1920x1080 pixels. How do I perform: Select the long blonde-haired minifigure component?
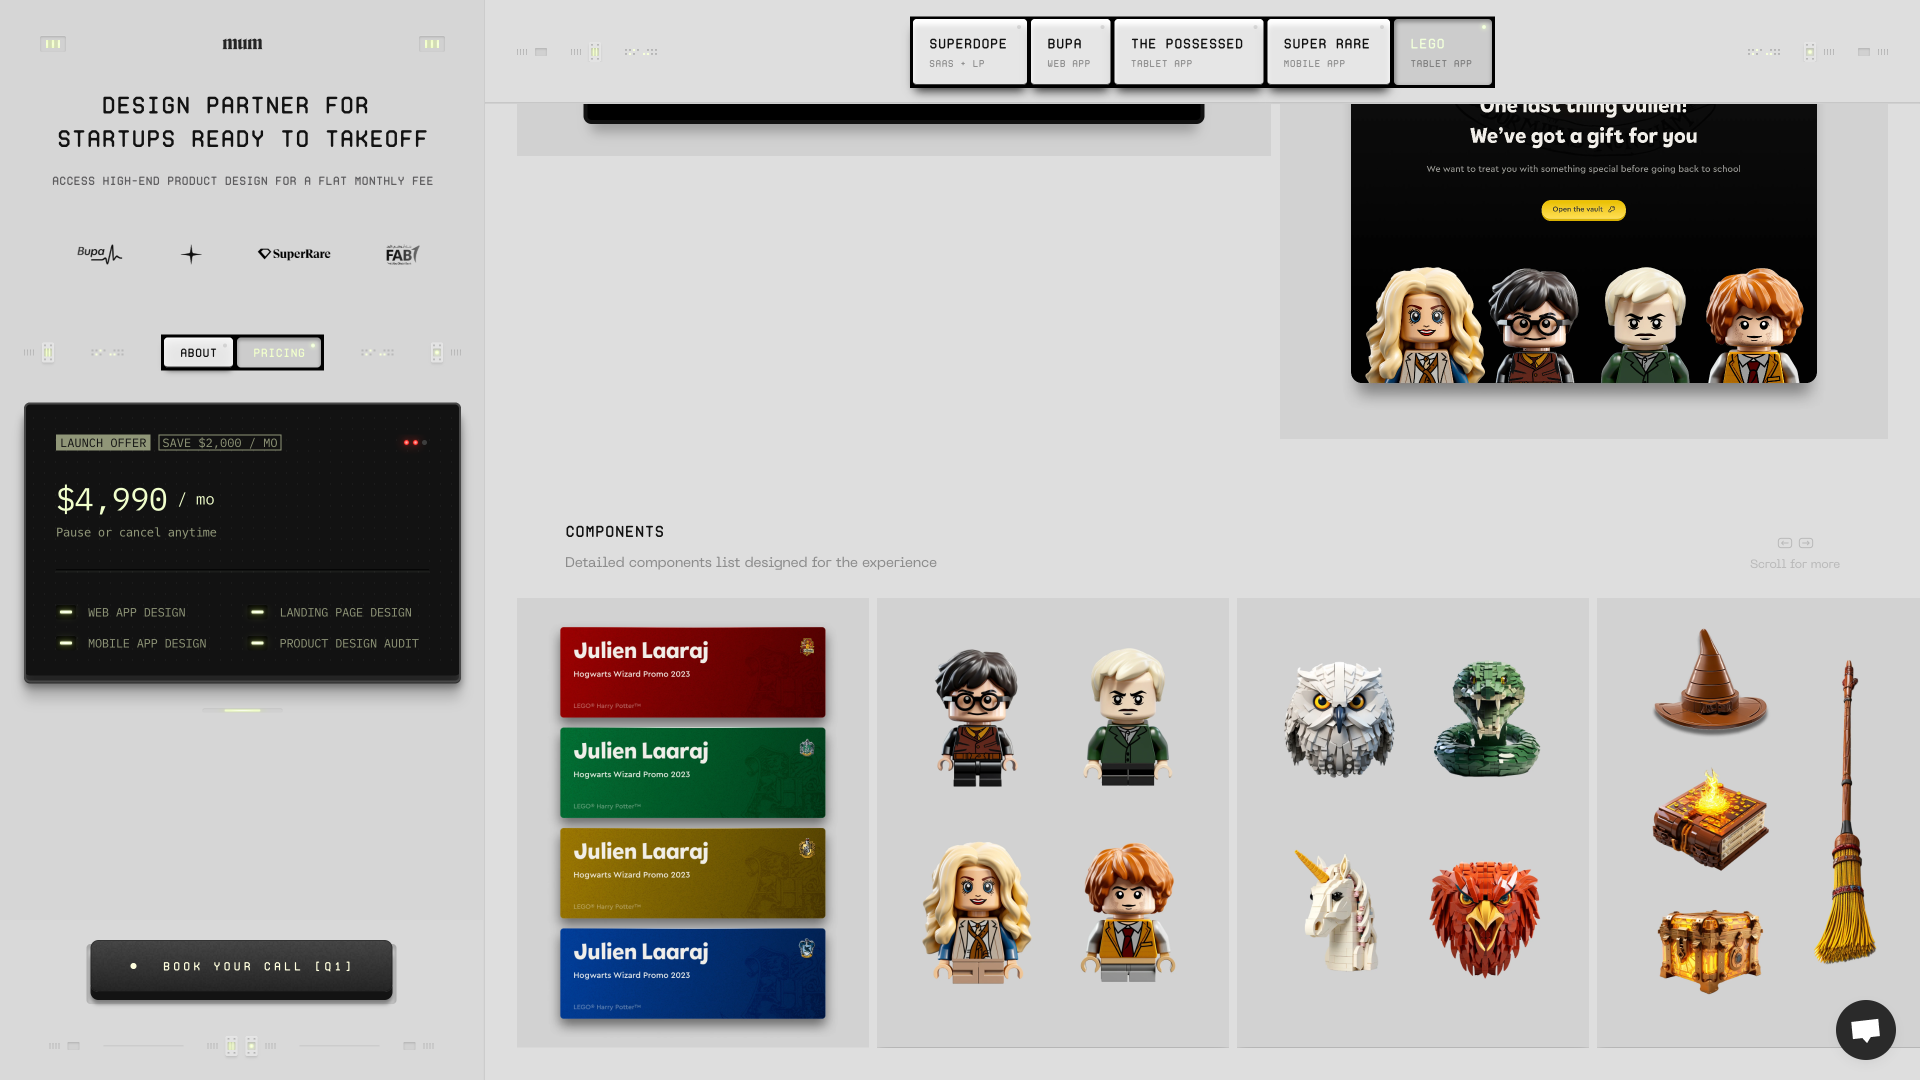point(977,912)
